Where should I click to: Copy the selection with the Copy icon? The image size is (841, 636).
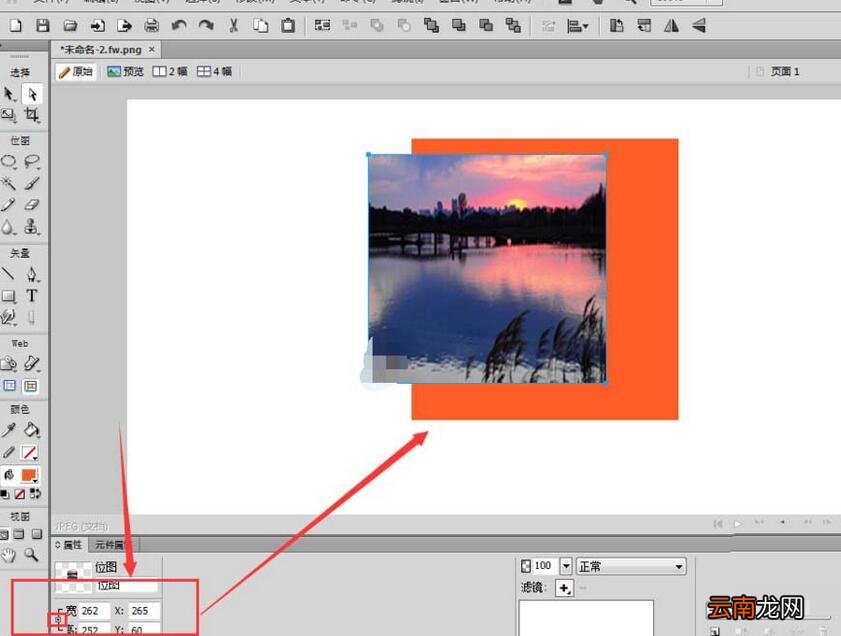pos(261,26)
